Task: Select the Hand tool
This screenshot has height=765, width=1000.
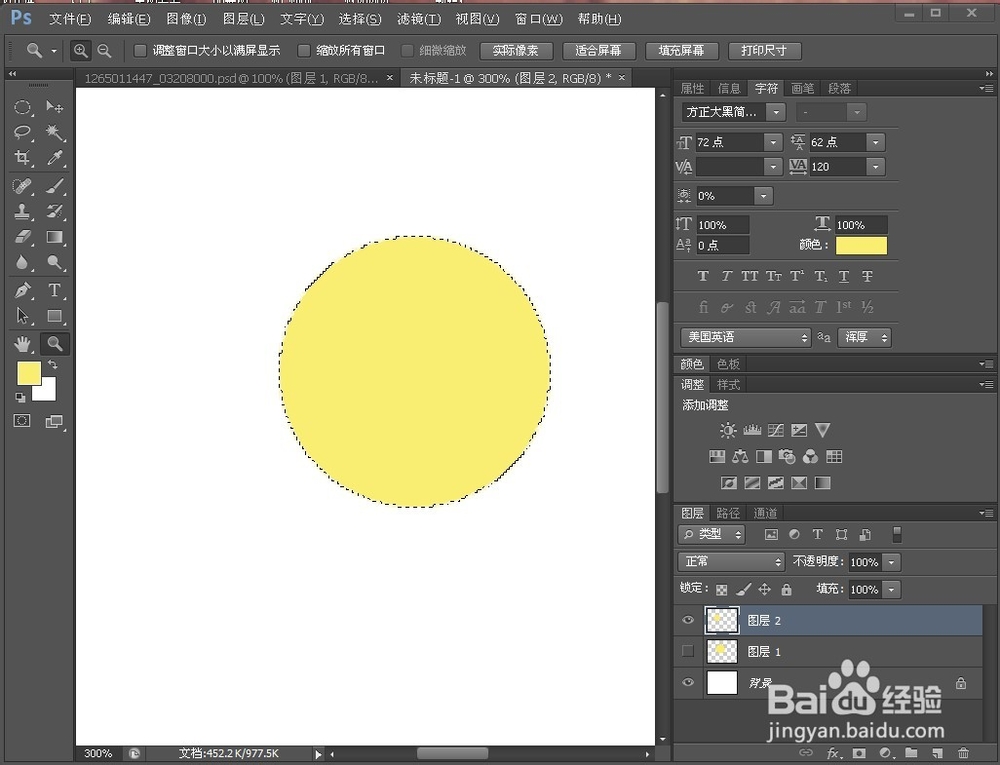Action: point(23,344)
